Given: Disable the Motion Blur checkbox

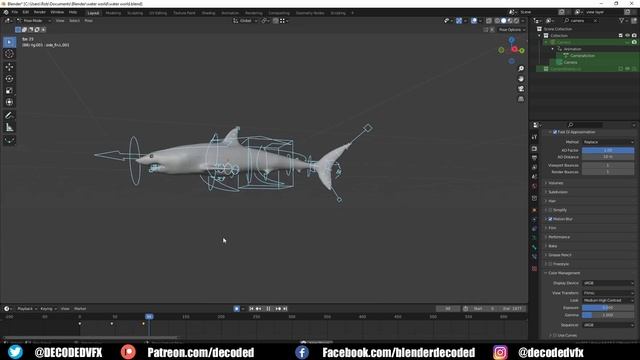Looking at the screenshot, I should coord(550,219).
